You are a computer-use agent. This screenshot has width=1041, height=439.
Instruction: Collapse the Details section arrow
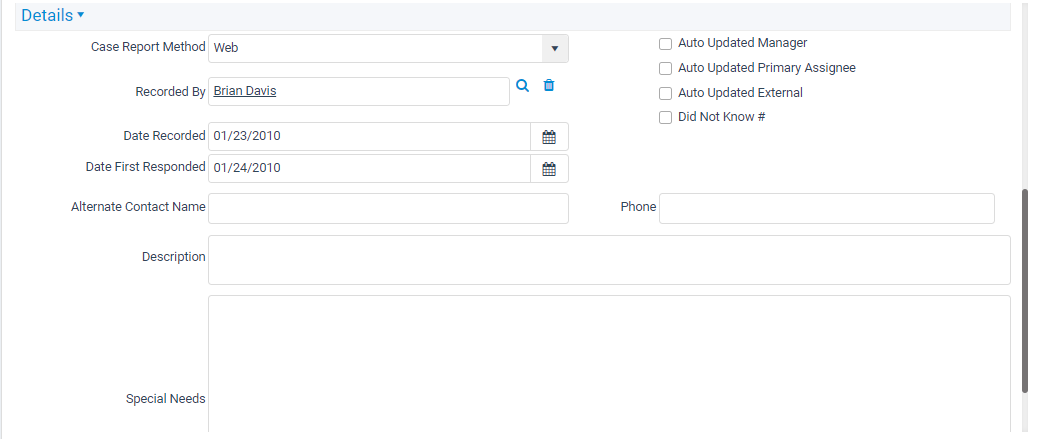coord(81,15)
